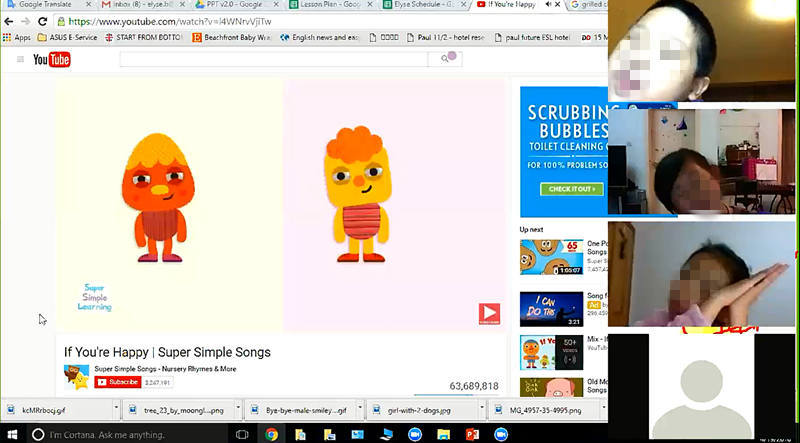This screenshot has height=443, width=800.
Task: Open download options for MG_4957-35-4995.png
Action: [x=603, y=409]
